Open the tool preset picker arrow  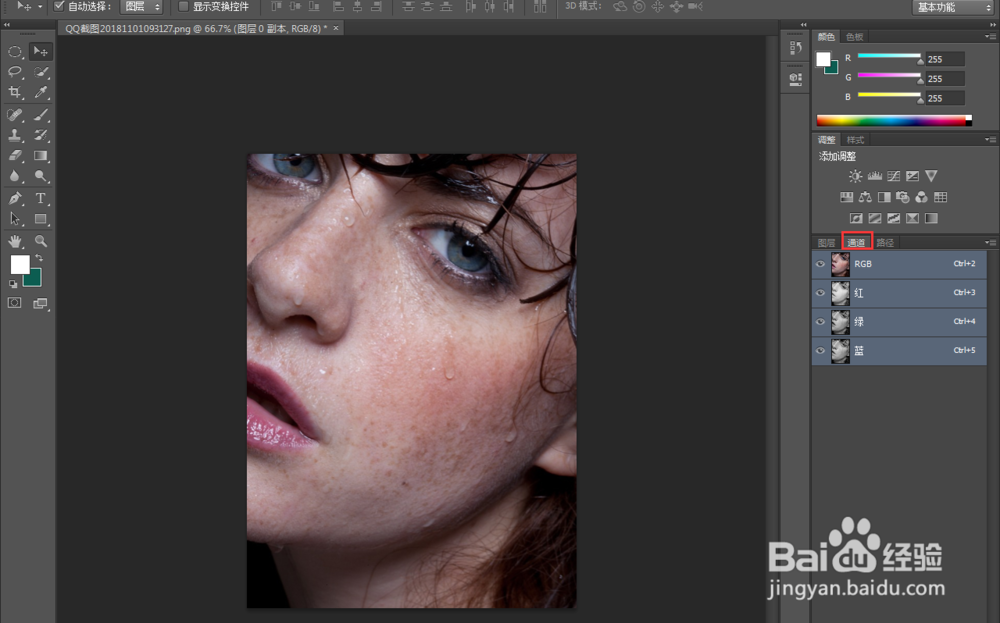40,6
